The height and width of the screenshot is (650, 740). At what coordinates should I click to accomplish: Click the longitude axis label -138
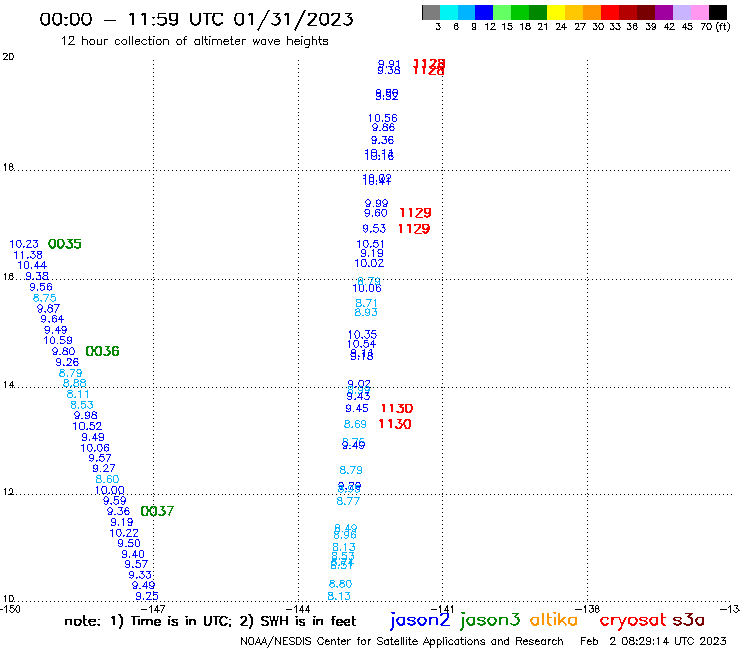coord(588,609)
